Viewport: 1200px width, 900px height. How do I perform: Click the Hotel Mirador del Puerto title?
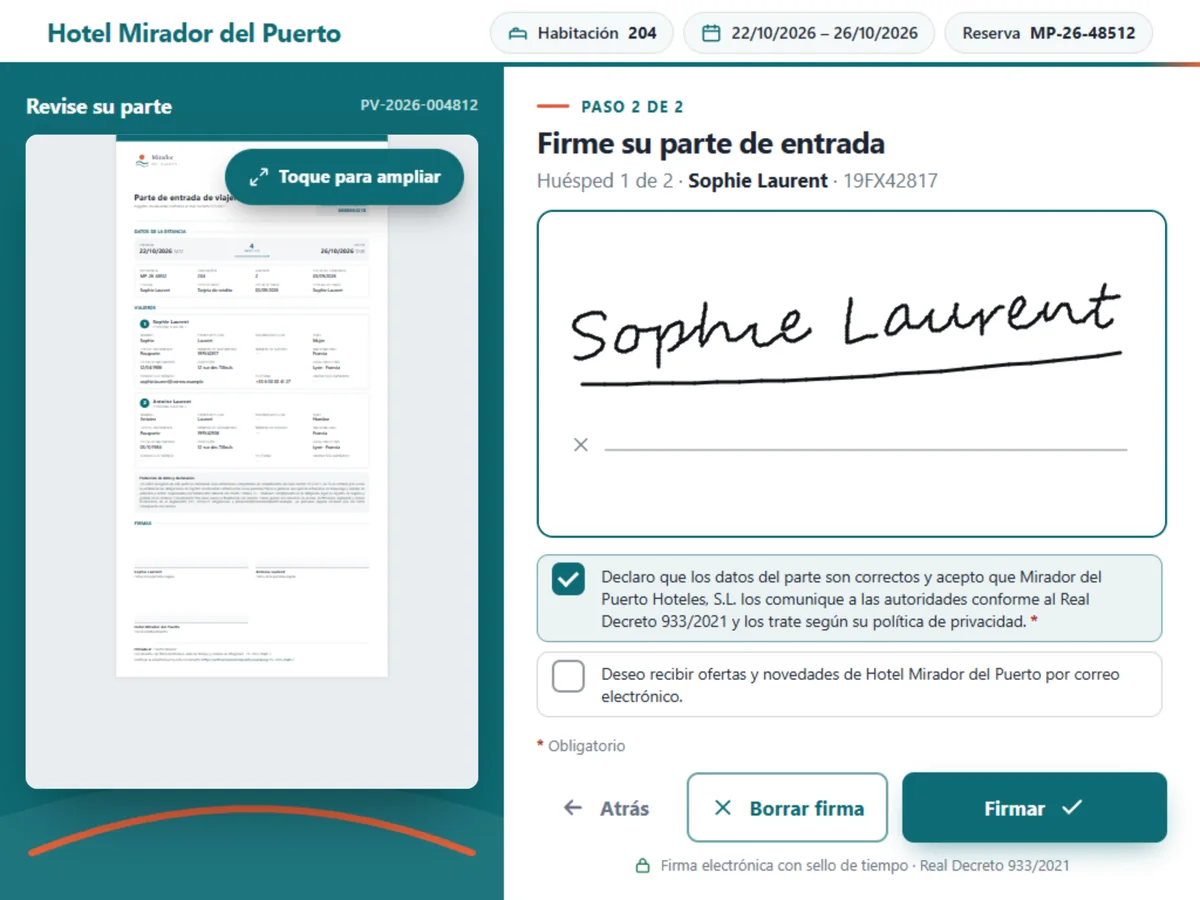194,33
